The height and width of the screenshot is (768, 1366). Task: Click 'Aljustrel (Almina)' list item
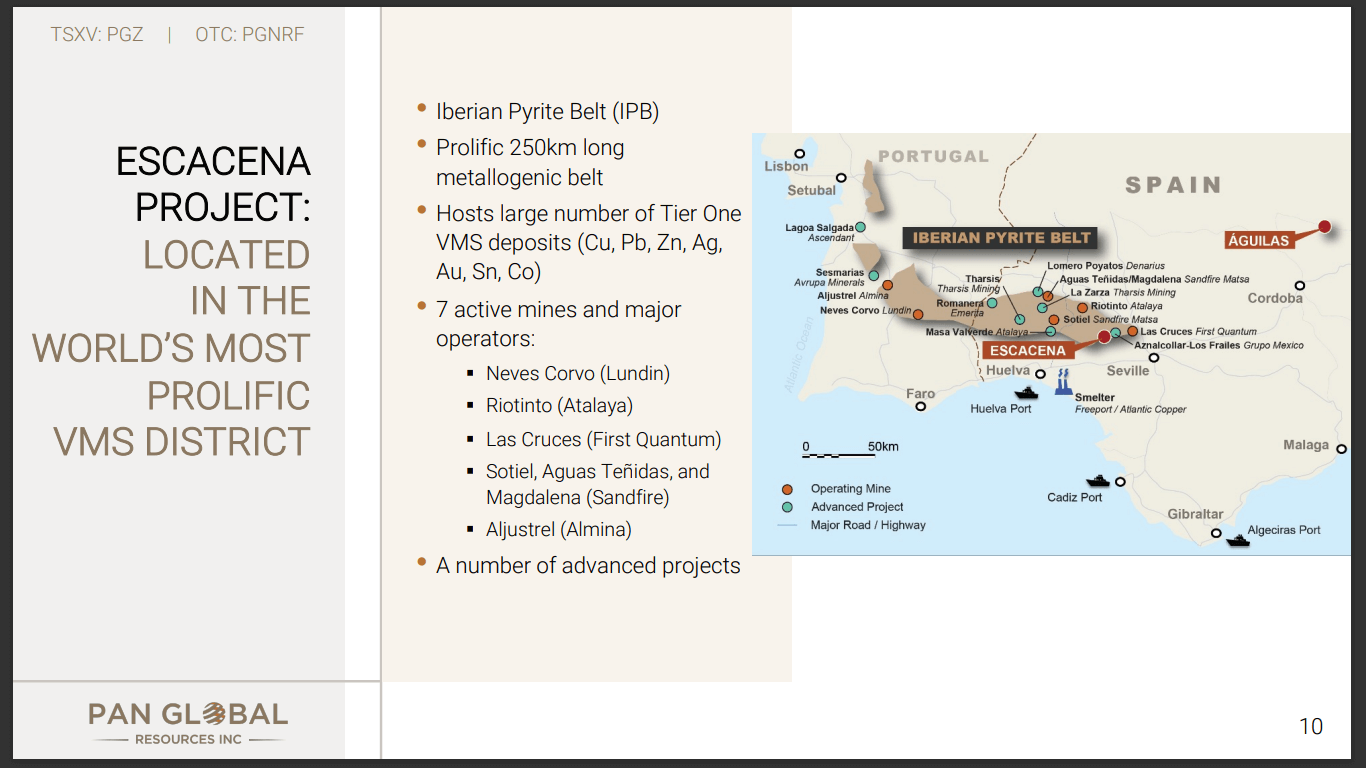coord(559,530)
